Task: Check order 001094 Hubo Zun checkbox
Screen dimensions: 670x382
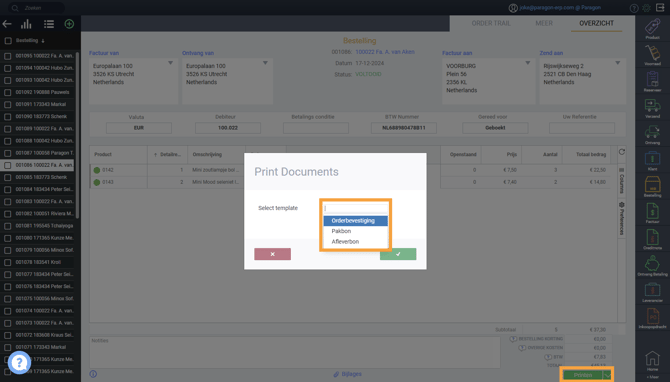Action: (8, 68)
